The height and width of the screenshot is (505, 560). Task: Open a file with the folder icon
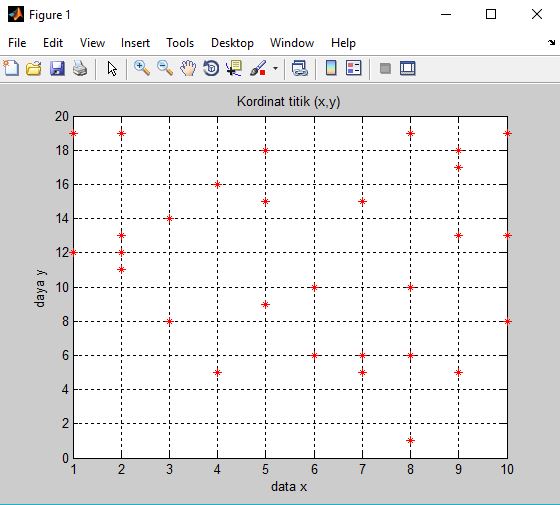34,68
